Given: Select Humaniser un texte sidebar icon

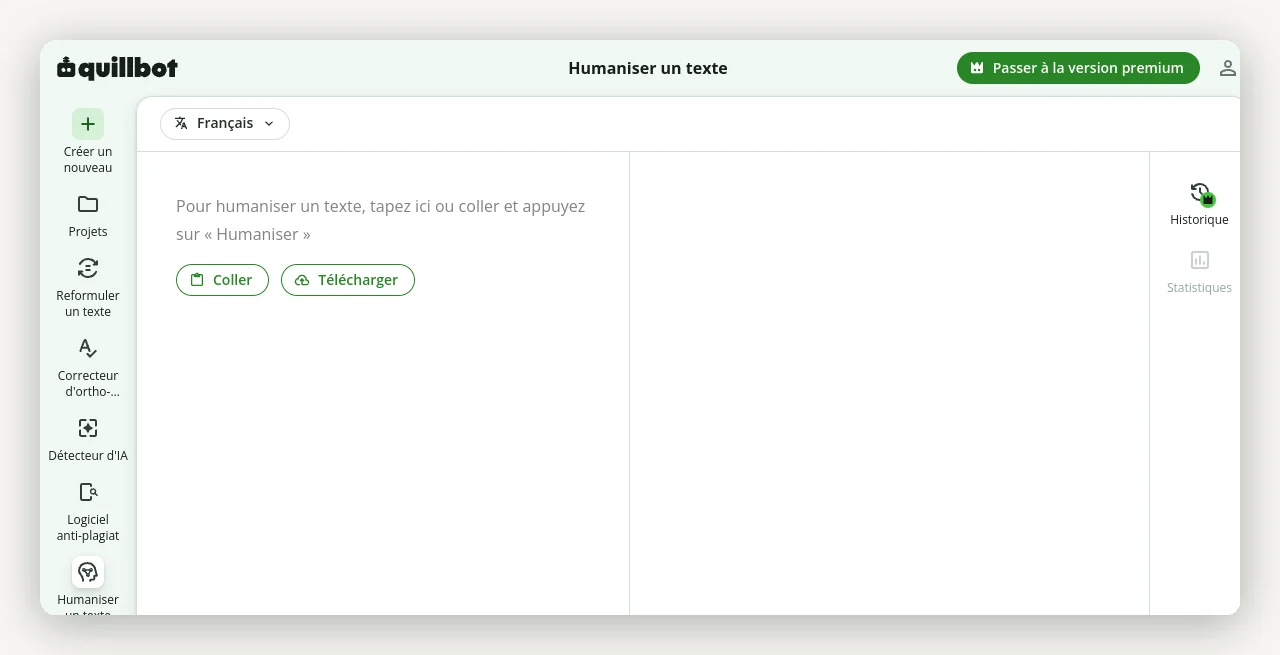Looking at the screenshot, I should 88,572.
